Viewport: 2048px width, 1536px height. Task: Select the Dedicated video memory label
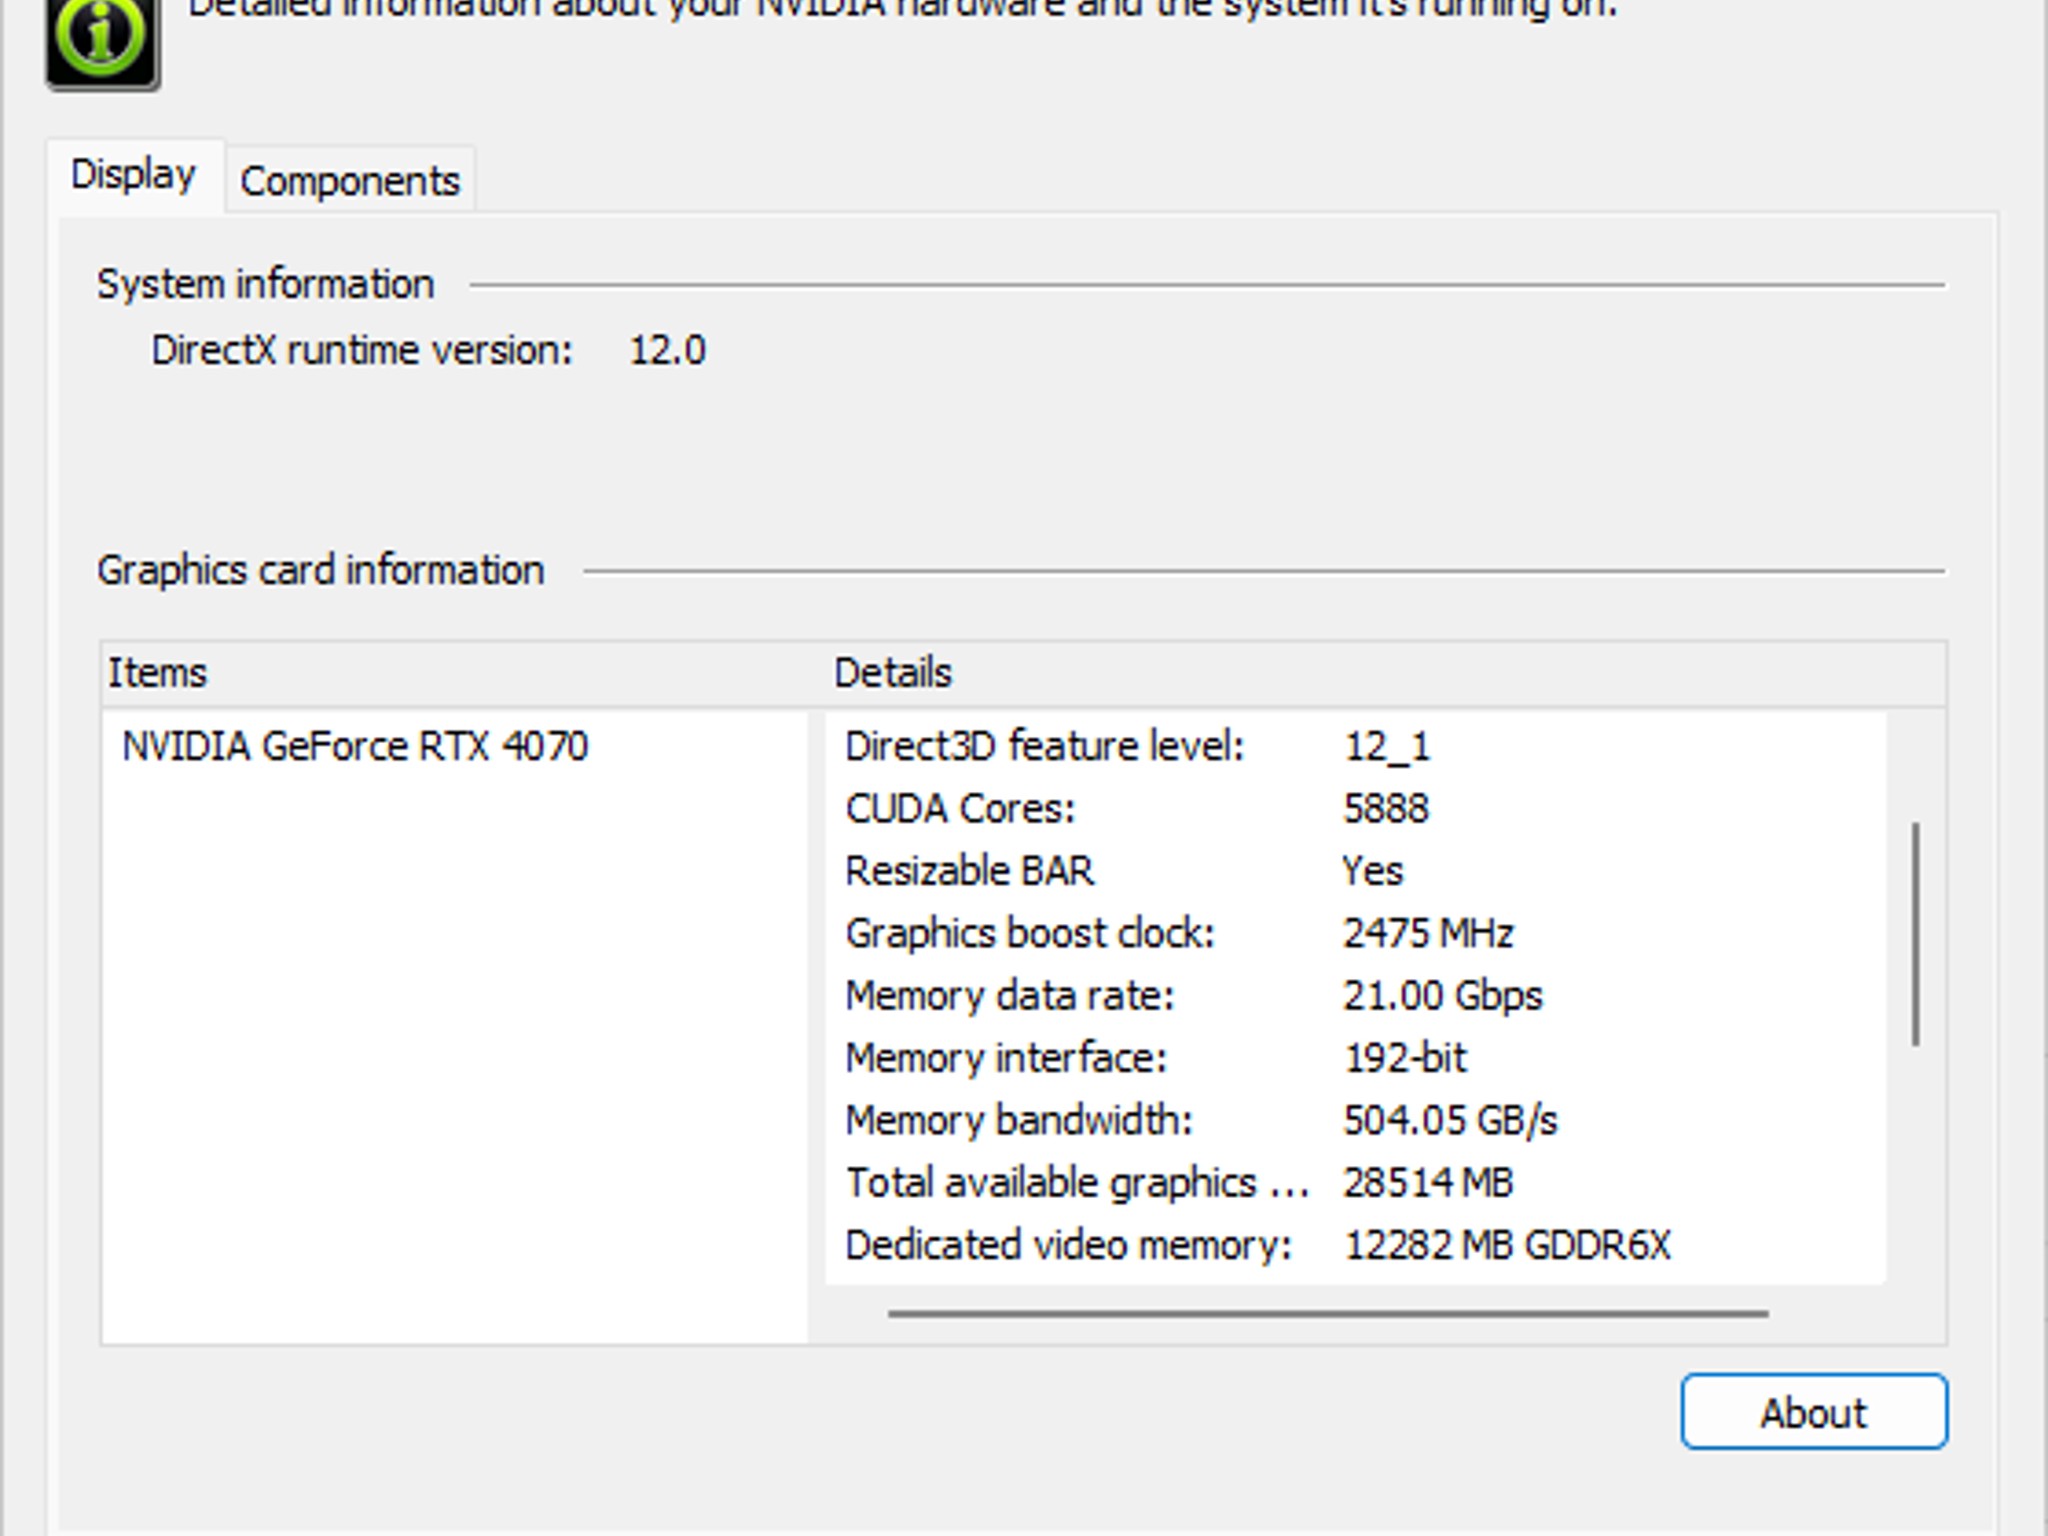point(1069,1246)
